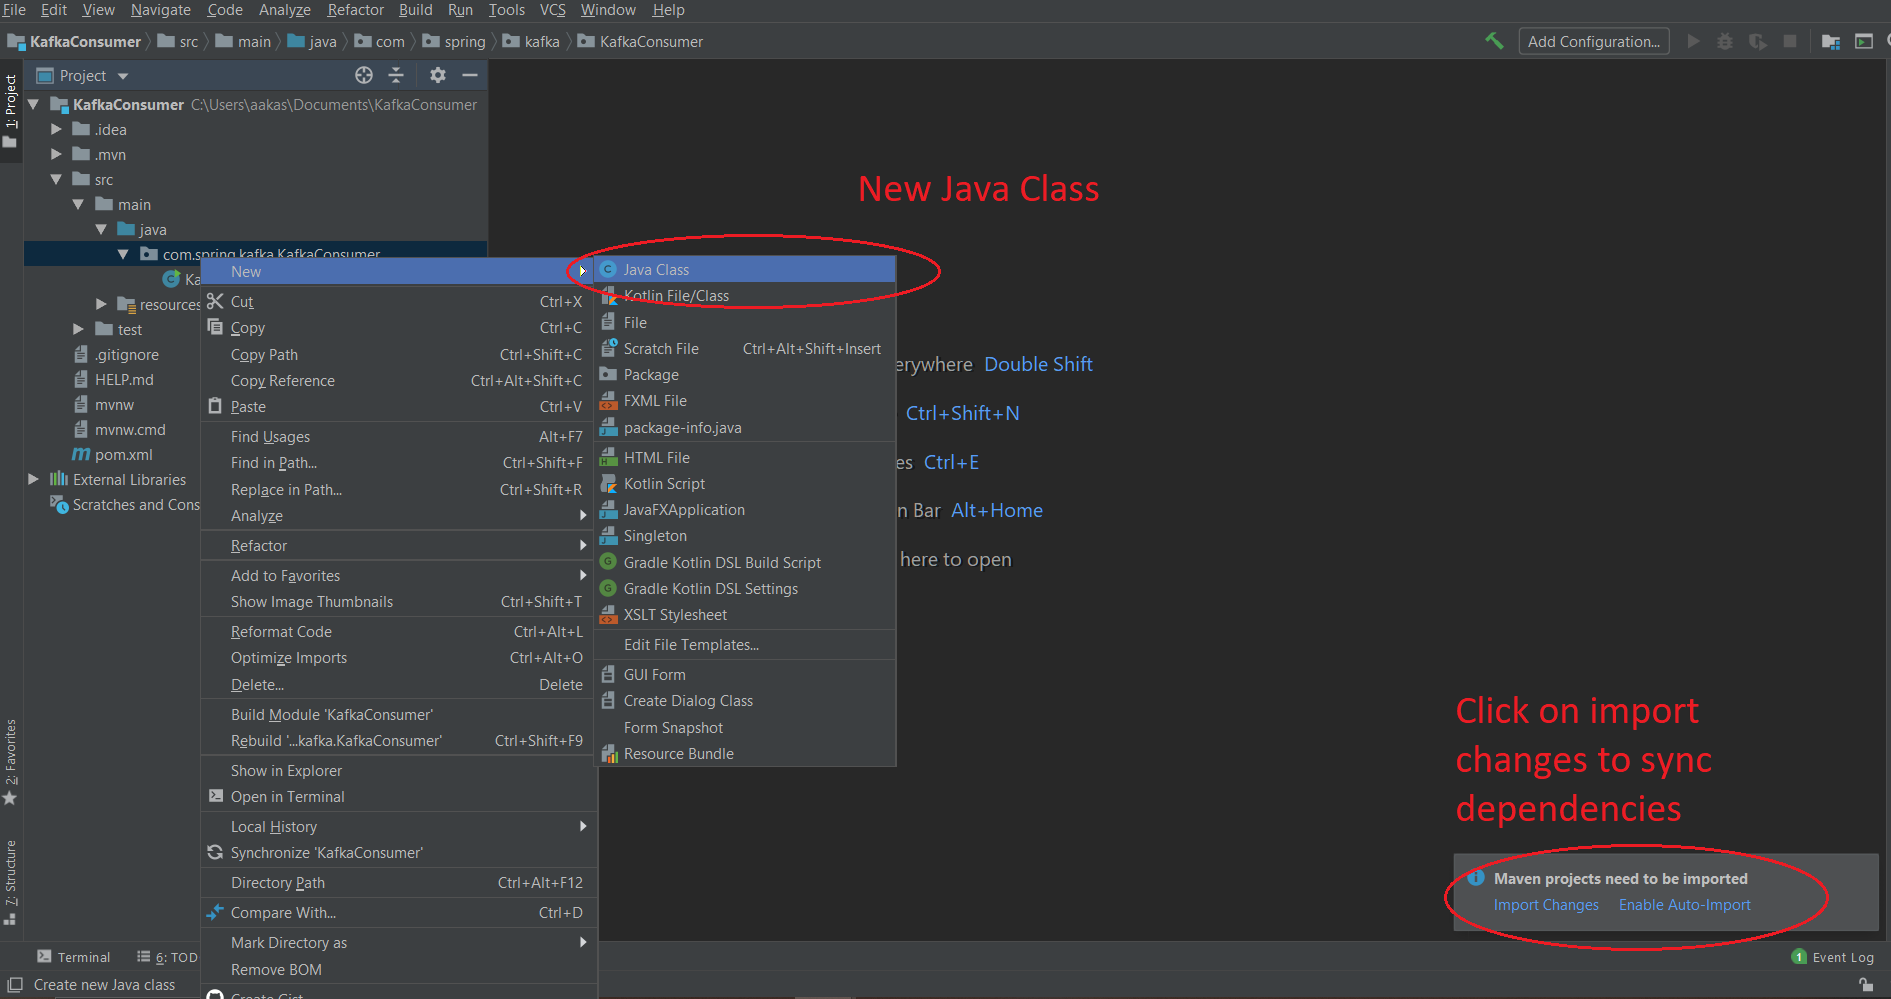Open the Project view dropdown
Screen dimensions: 1891x999
(x=123, y=76)
